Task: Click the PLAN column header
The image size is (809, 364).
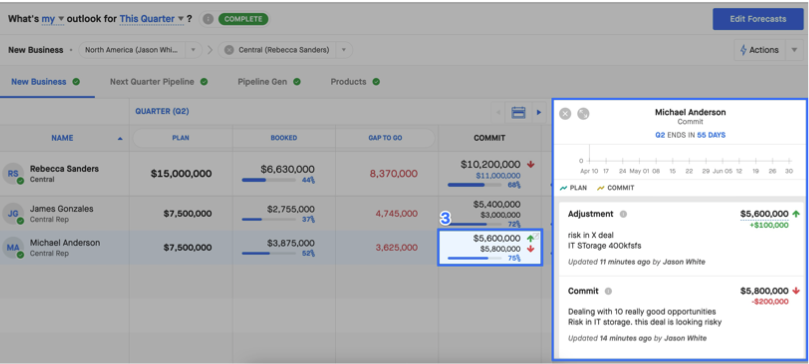Action: click(x=181, y=138)
